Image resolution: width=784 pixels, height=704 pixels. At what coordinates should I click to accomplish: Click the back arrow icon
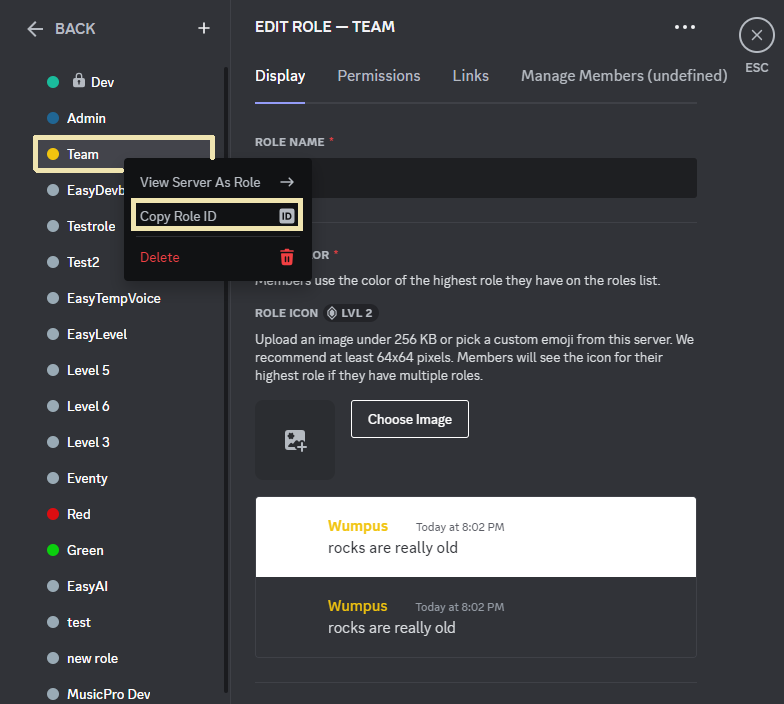tap(35, 29)
